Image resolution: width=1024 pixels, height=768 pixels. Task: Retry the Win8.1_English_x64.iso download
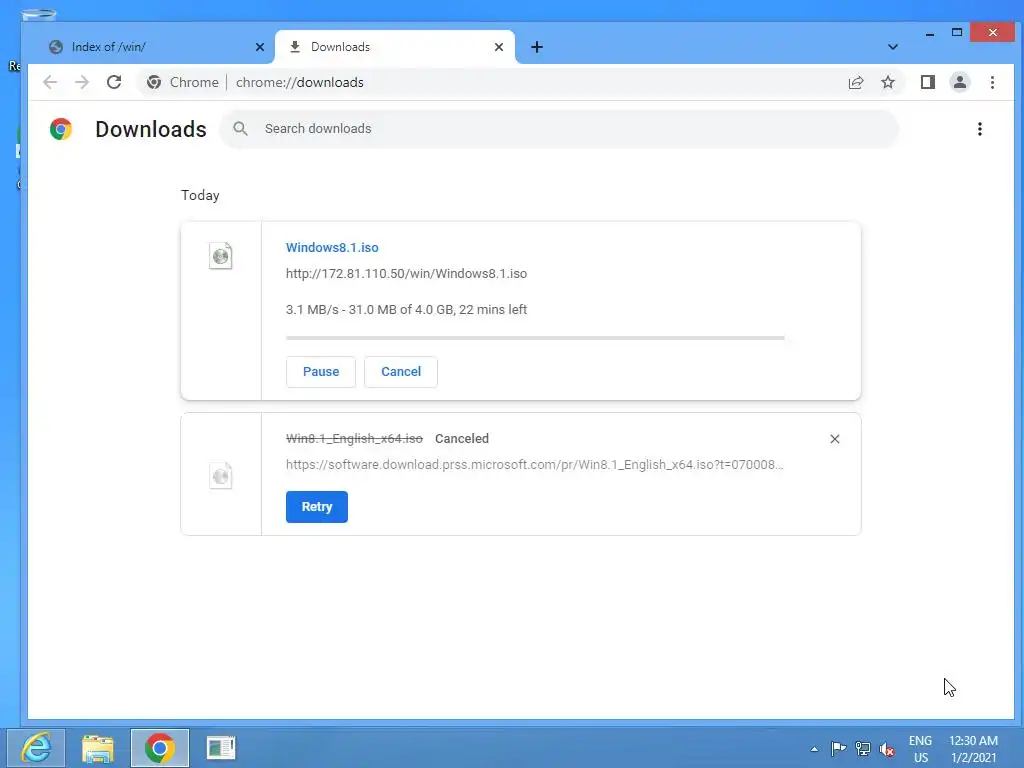pos(317,507)
